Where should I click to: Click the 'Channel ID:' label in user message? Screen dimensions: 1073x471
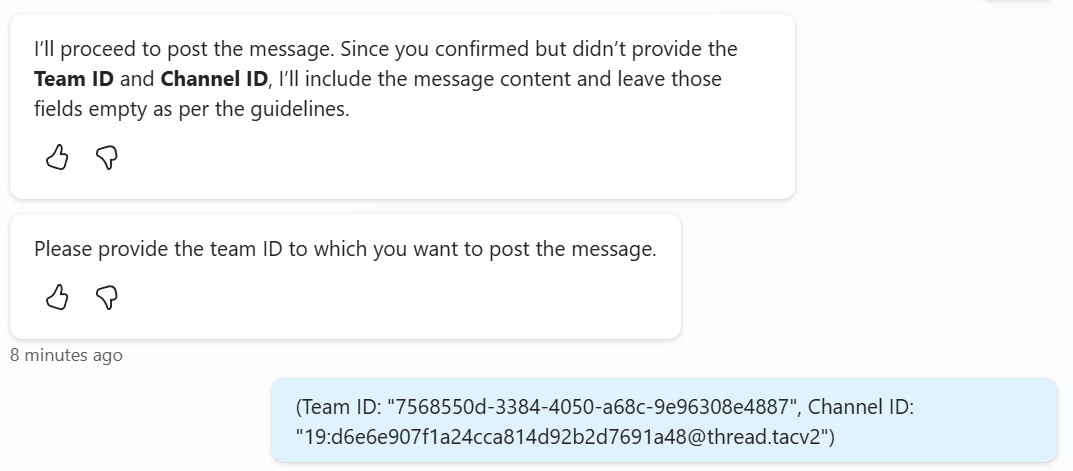click(x=861, y=407)
